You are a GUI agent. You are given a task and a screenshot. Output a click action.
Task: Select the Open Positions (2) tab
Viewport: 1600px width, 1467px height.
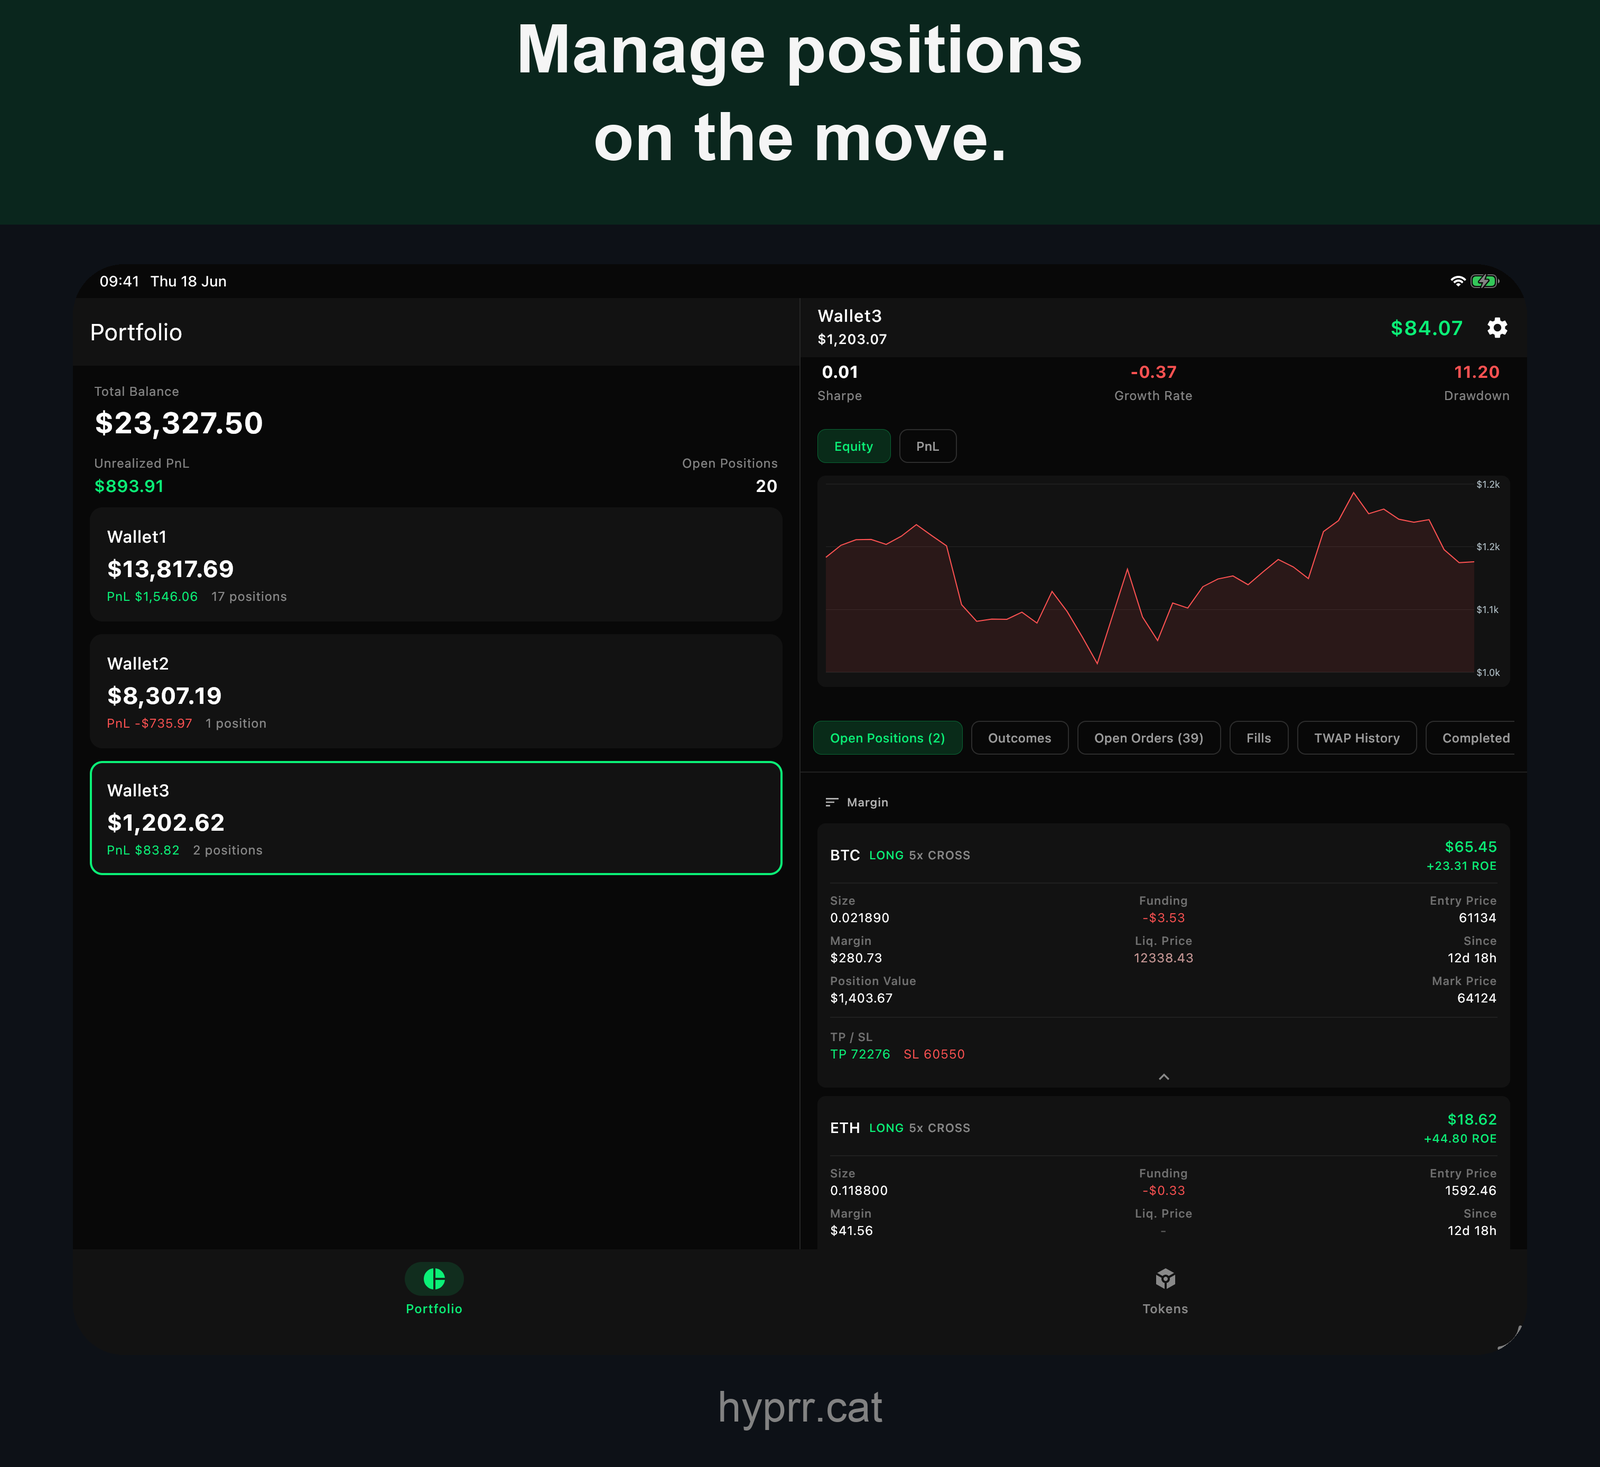click(x=887, y=738)
